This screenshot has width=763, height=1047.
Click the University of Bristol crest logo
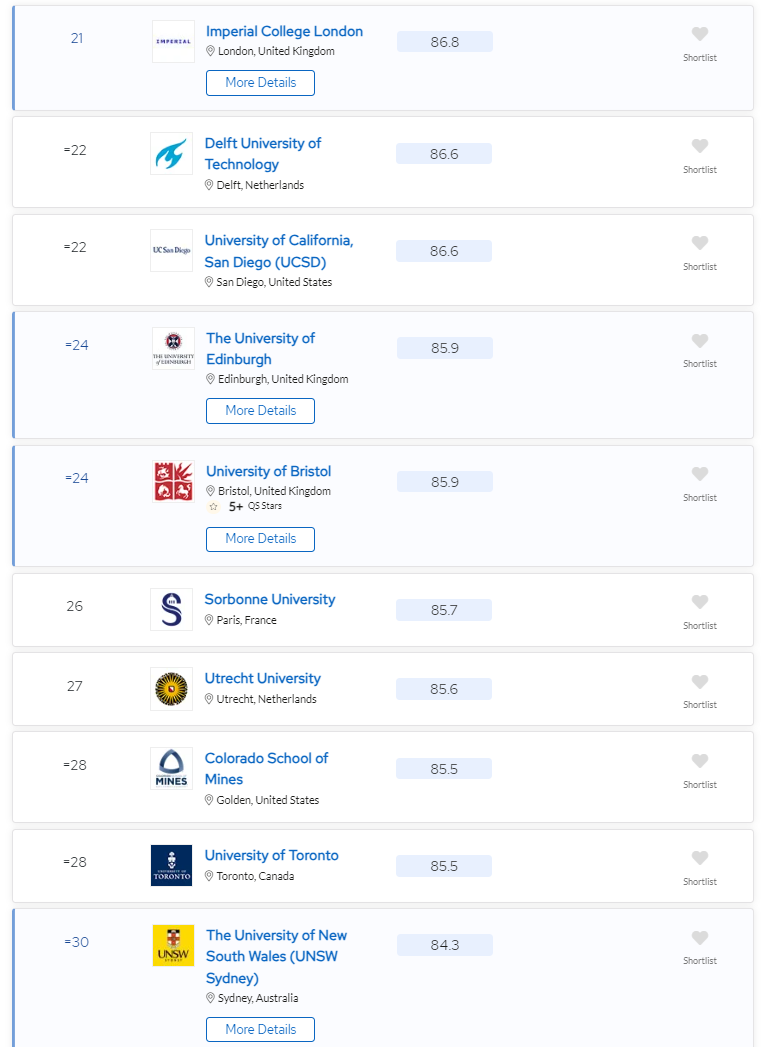173,482
